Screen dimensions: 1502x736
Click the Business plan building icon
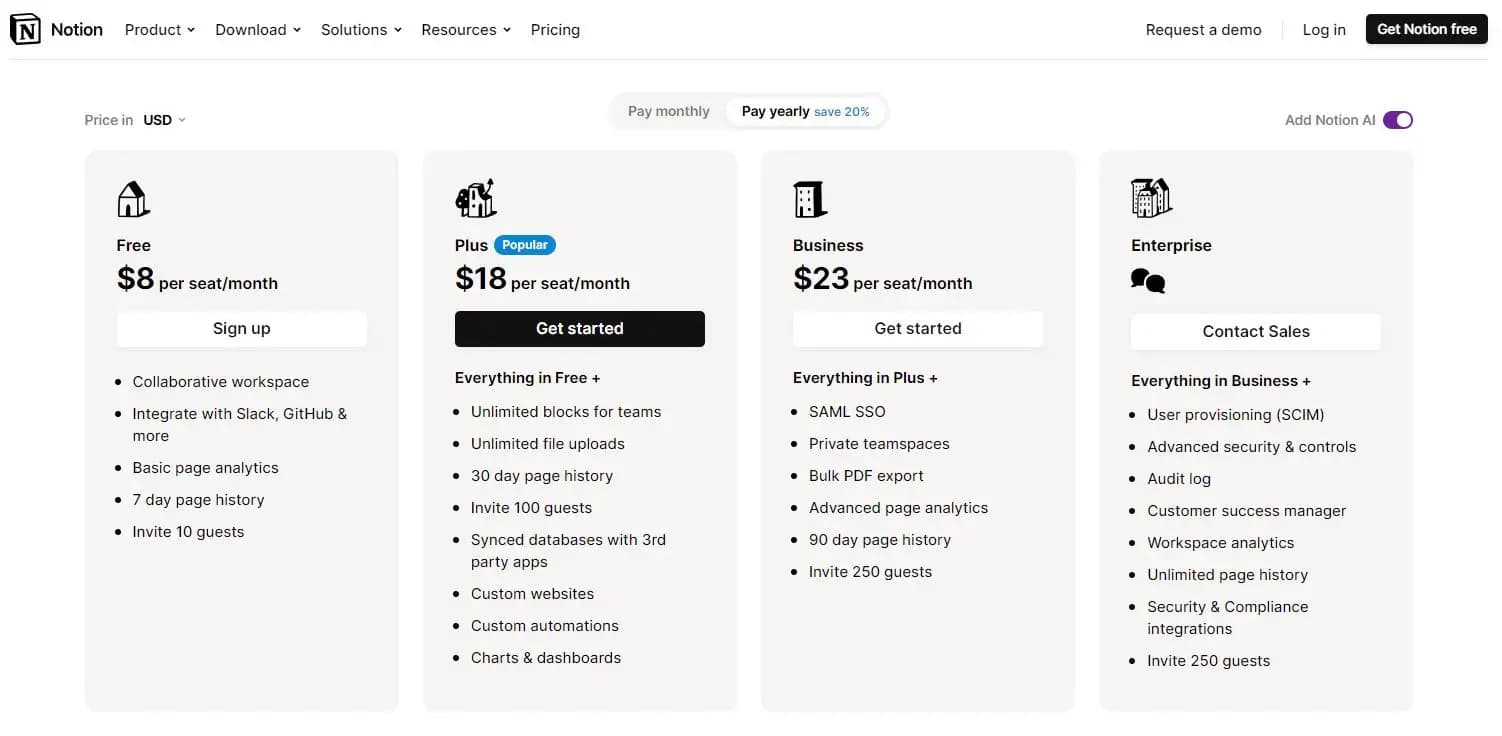click(810, 199)
